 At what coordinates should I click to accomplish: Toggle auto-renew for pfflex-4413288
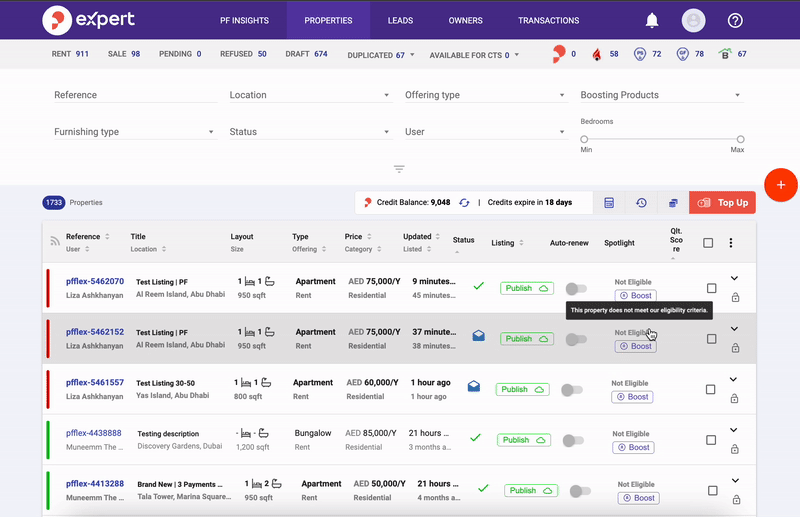(581, 491)
